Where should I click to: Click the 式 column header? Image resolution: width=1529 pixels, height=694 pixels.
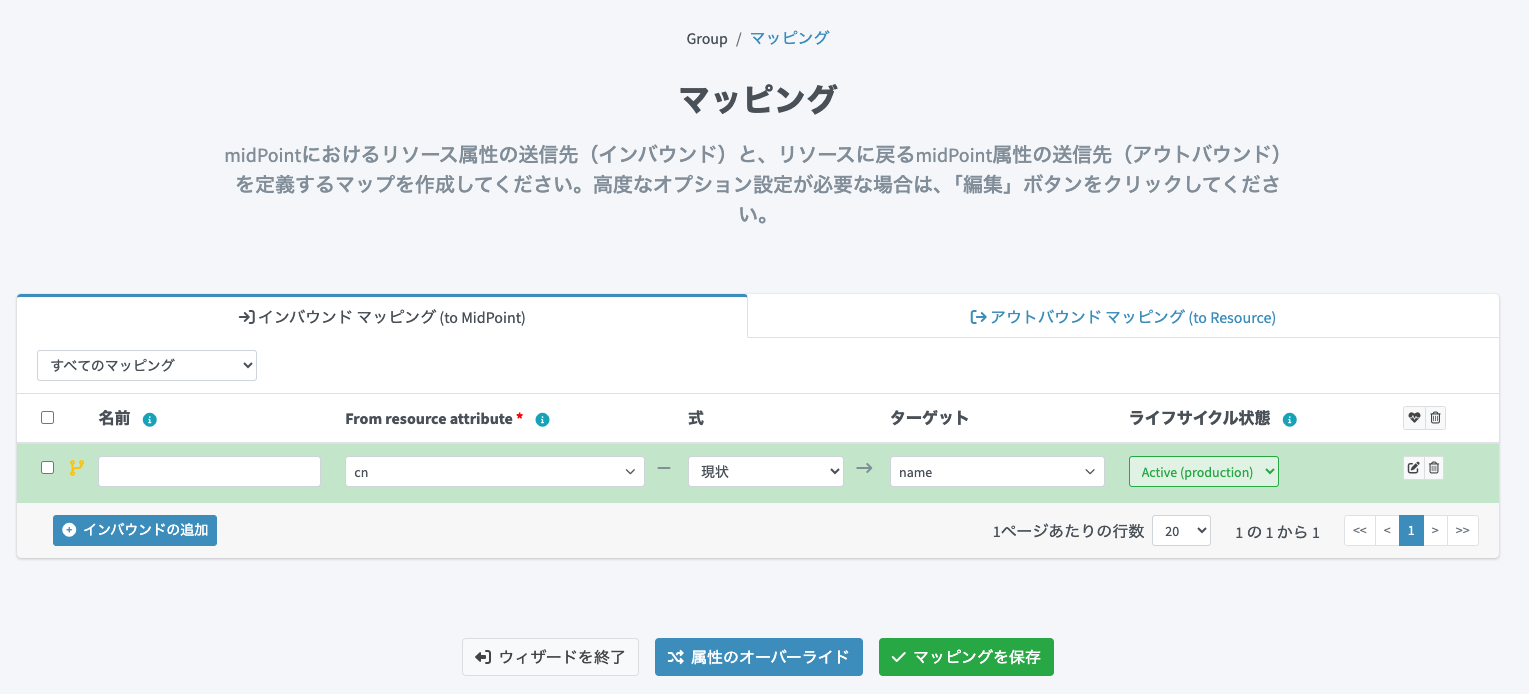(696, 418)
